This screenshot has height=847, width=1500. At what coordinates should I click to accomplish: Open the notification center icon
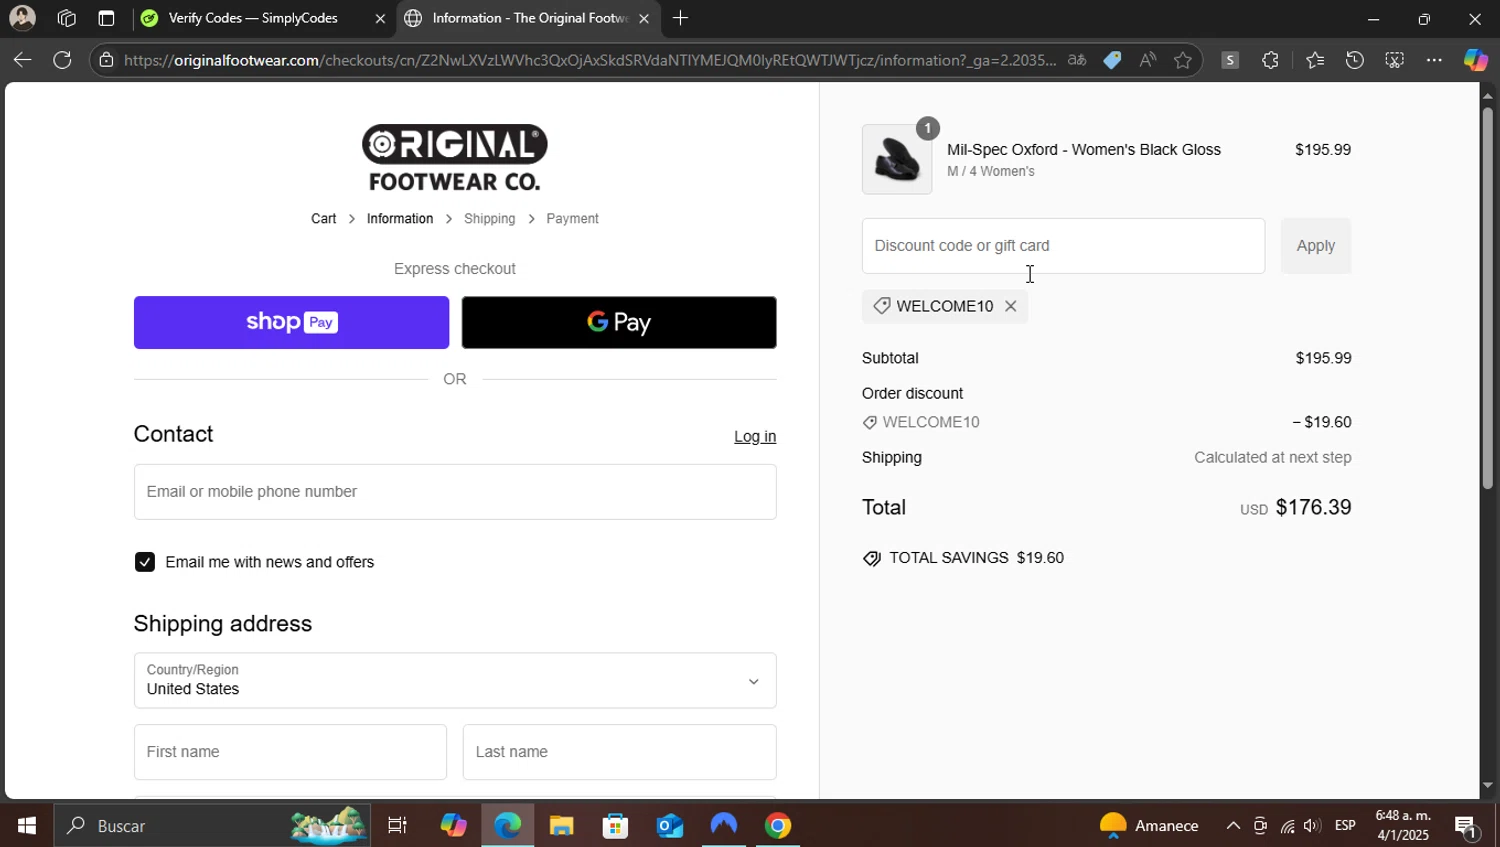coord(1466,826)
